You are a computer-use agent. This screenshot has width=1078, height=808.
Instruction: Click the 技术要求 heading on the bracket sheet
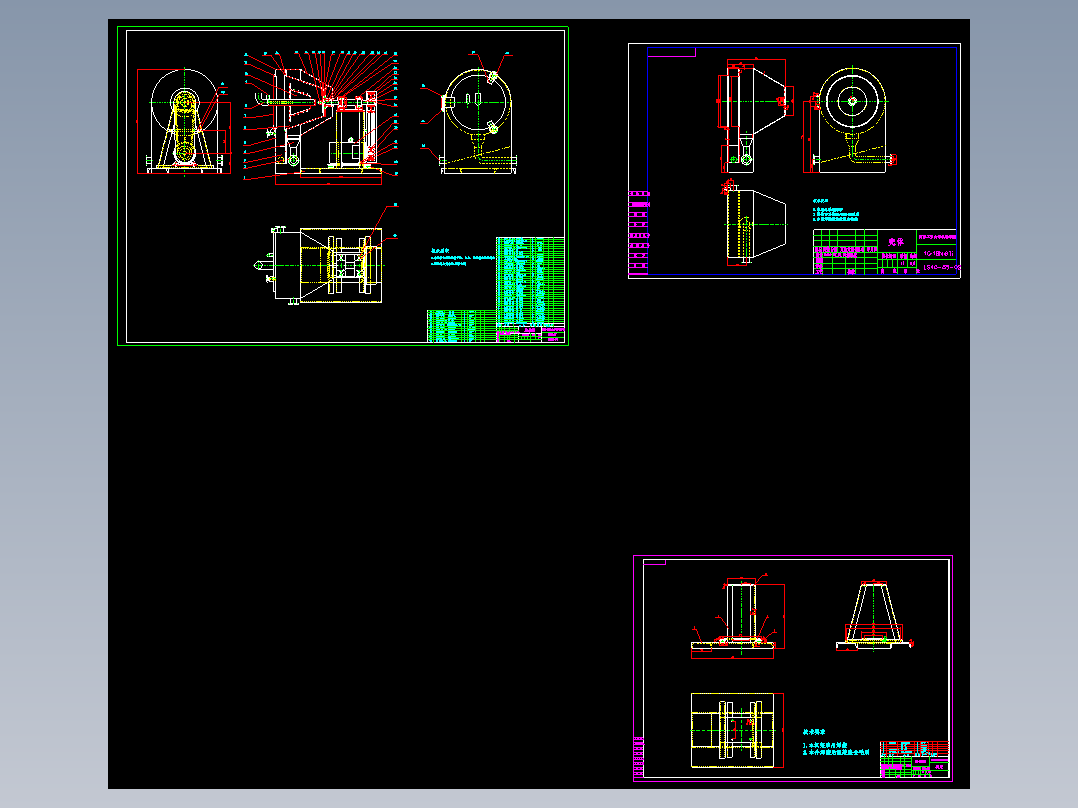click(814, 732)
